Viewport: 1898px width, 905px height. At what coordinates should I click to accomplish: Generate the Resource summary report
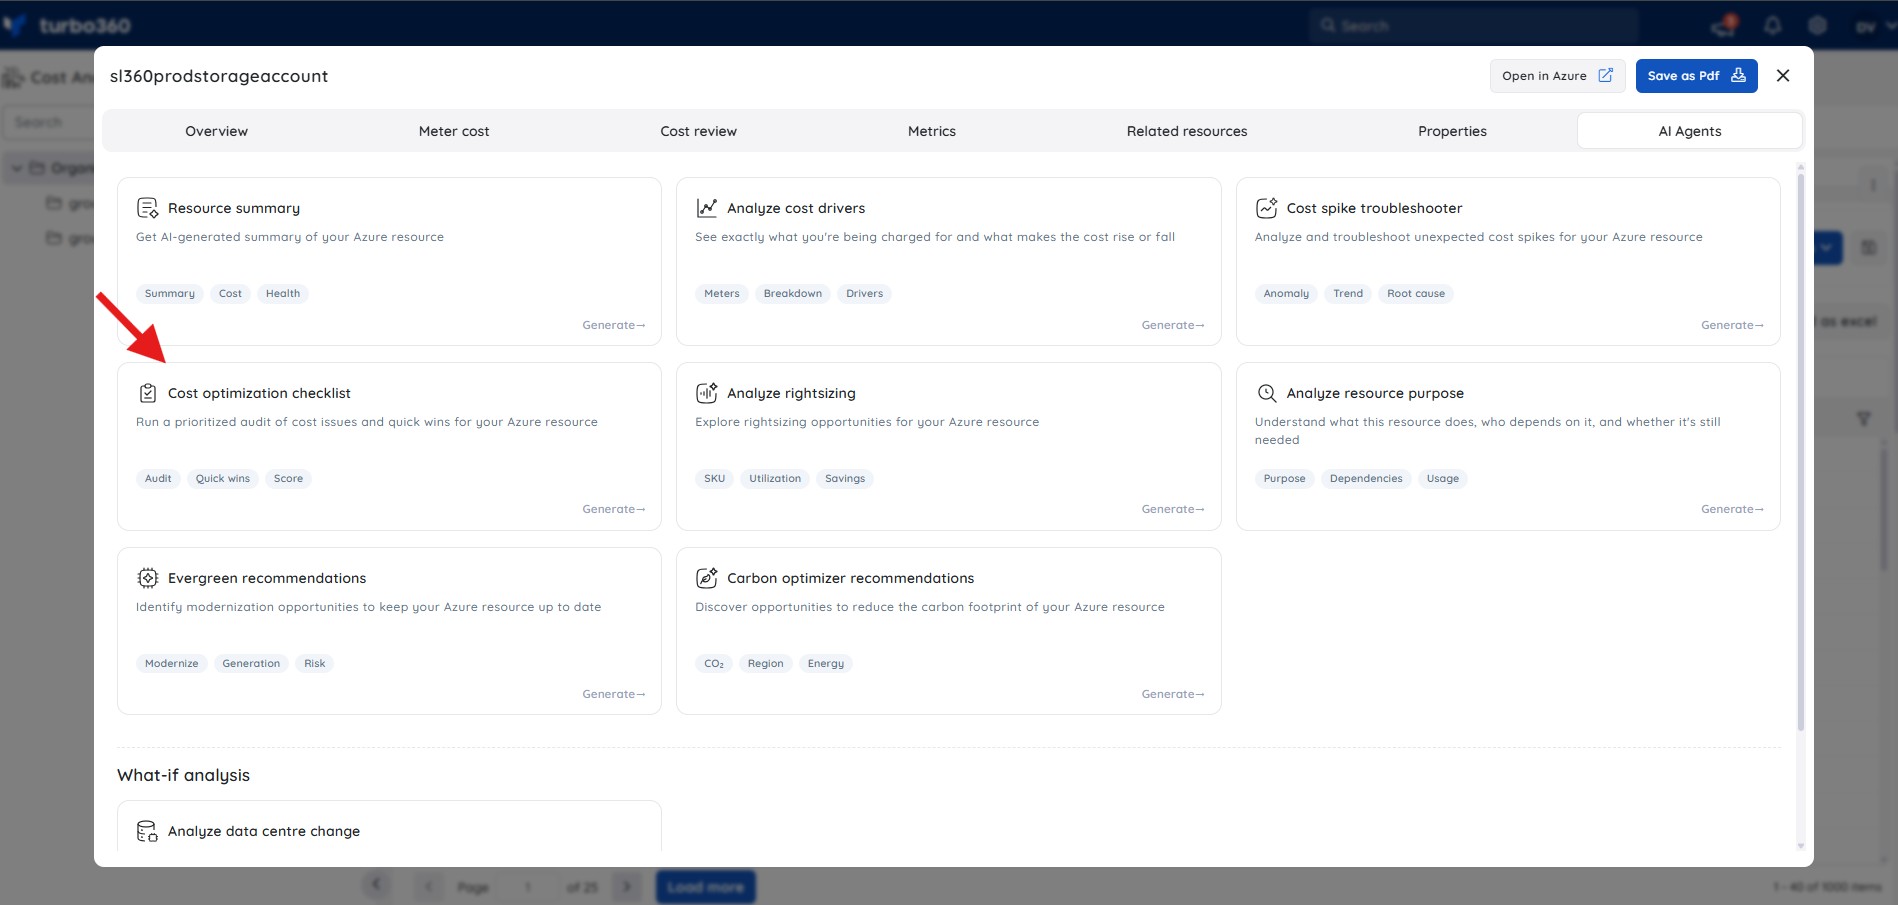tap(614, 325)
